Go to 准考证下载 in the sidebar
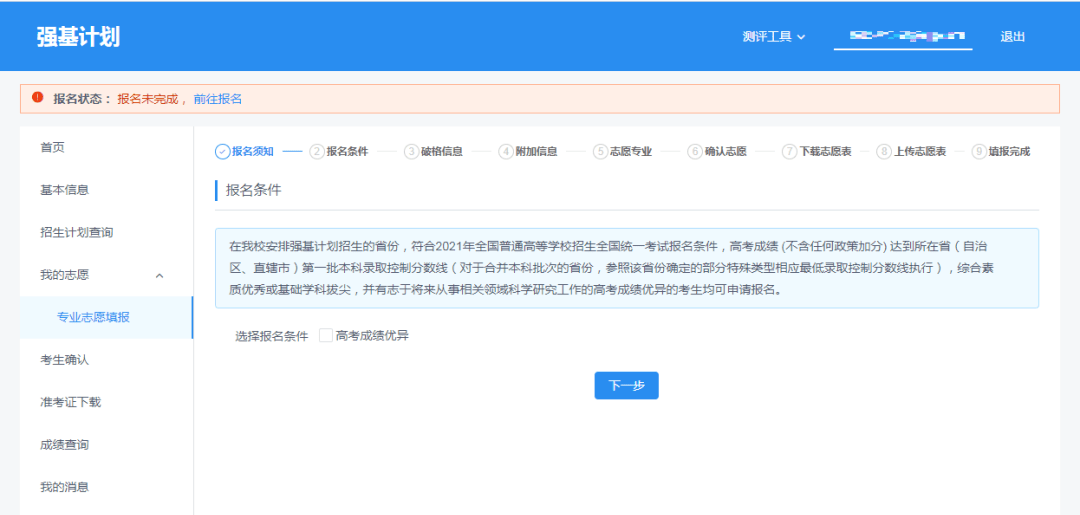 [x=70, y=403]
